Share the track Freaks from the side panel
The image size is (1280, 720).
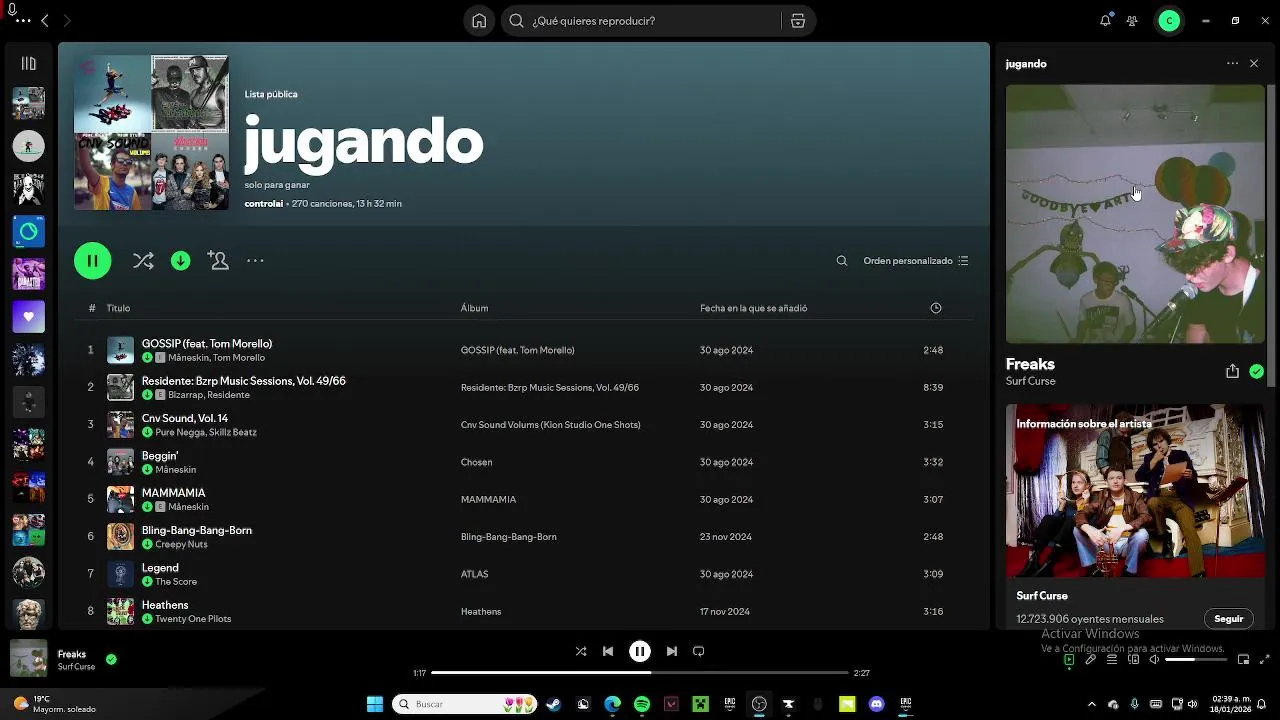pos(1232,371)
